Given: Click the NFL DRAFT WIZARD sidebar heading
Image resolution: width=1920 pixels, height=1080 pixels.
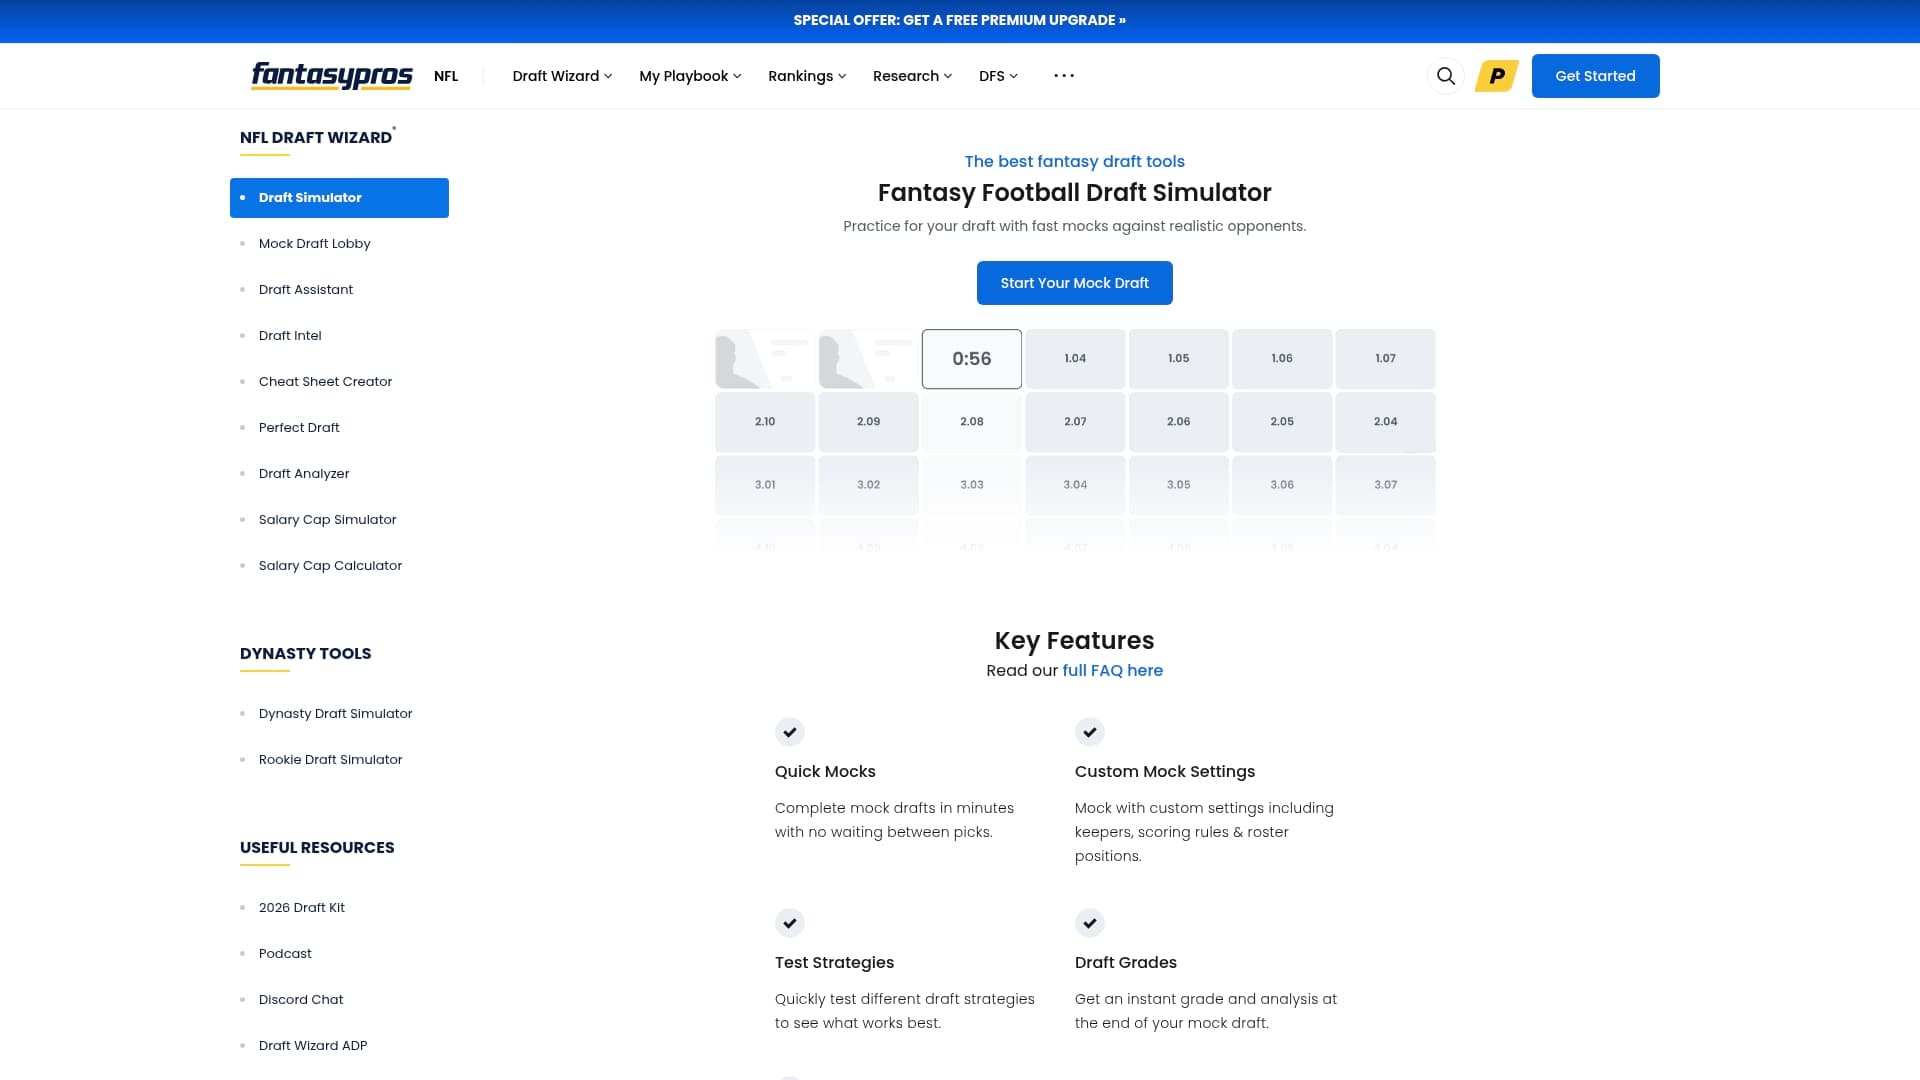Looking at the screenshot, I should tap(316, 138).
